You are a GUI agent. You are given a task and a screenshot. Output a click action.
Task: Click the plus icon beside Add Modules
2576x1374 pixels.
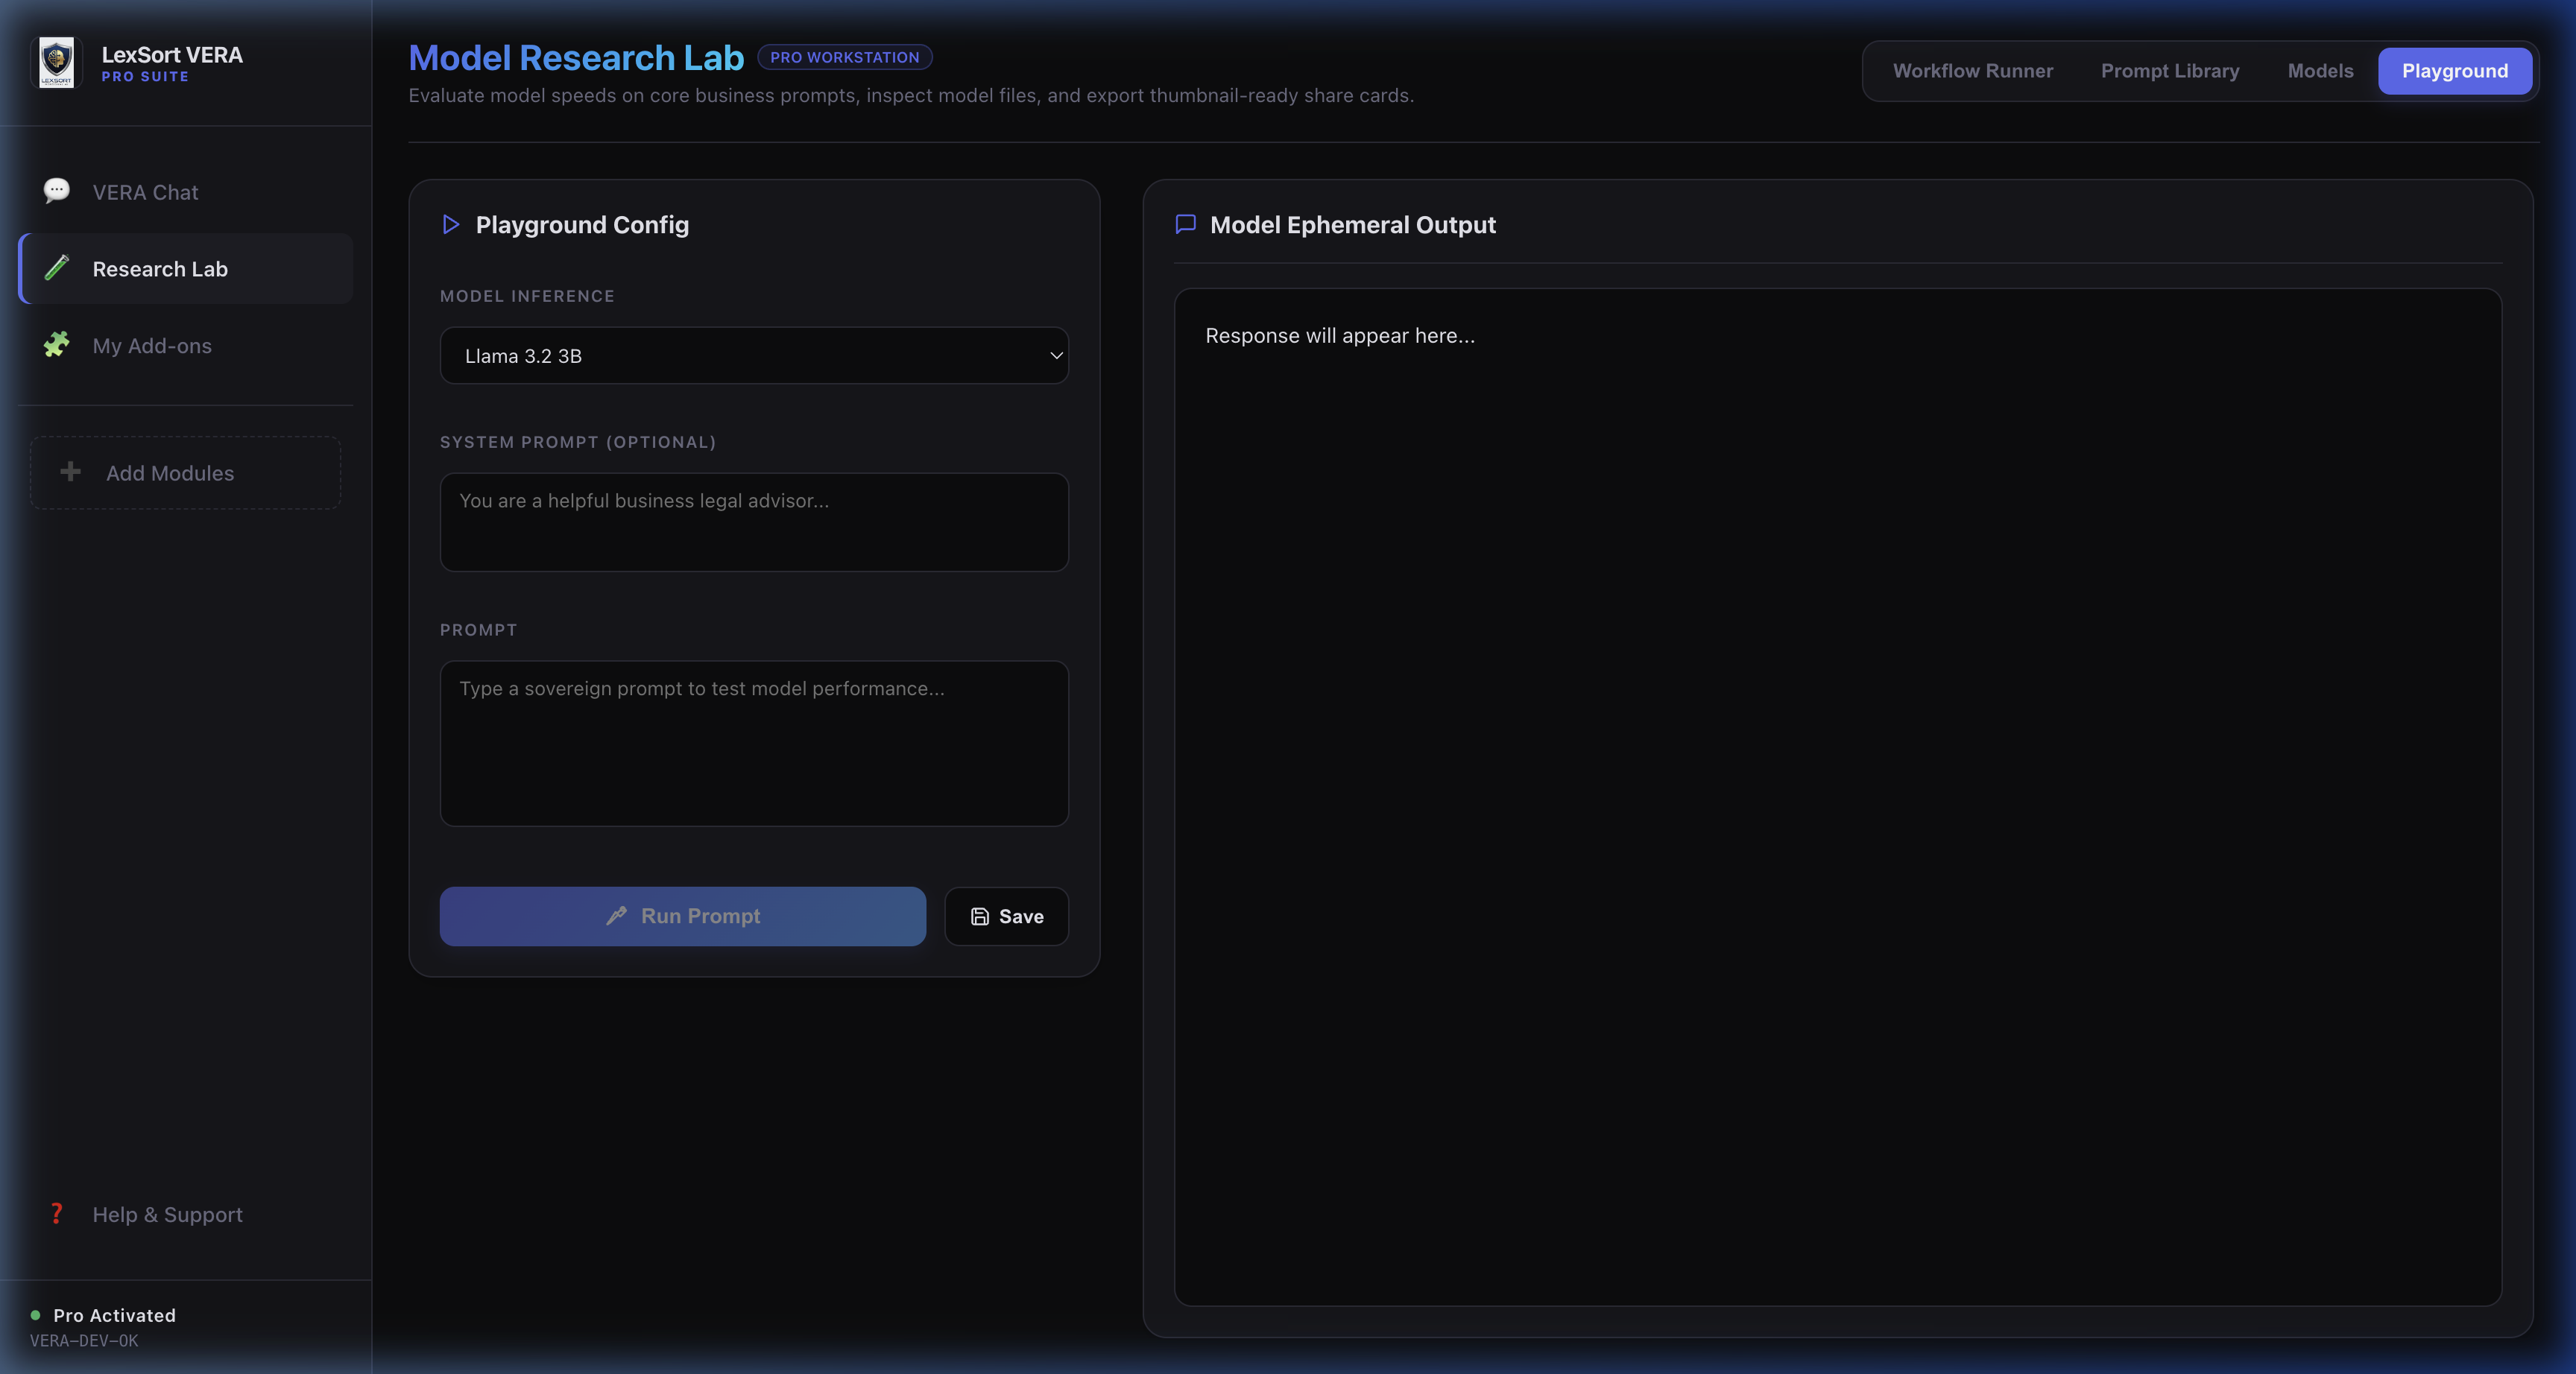point(70,471)
